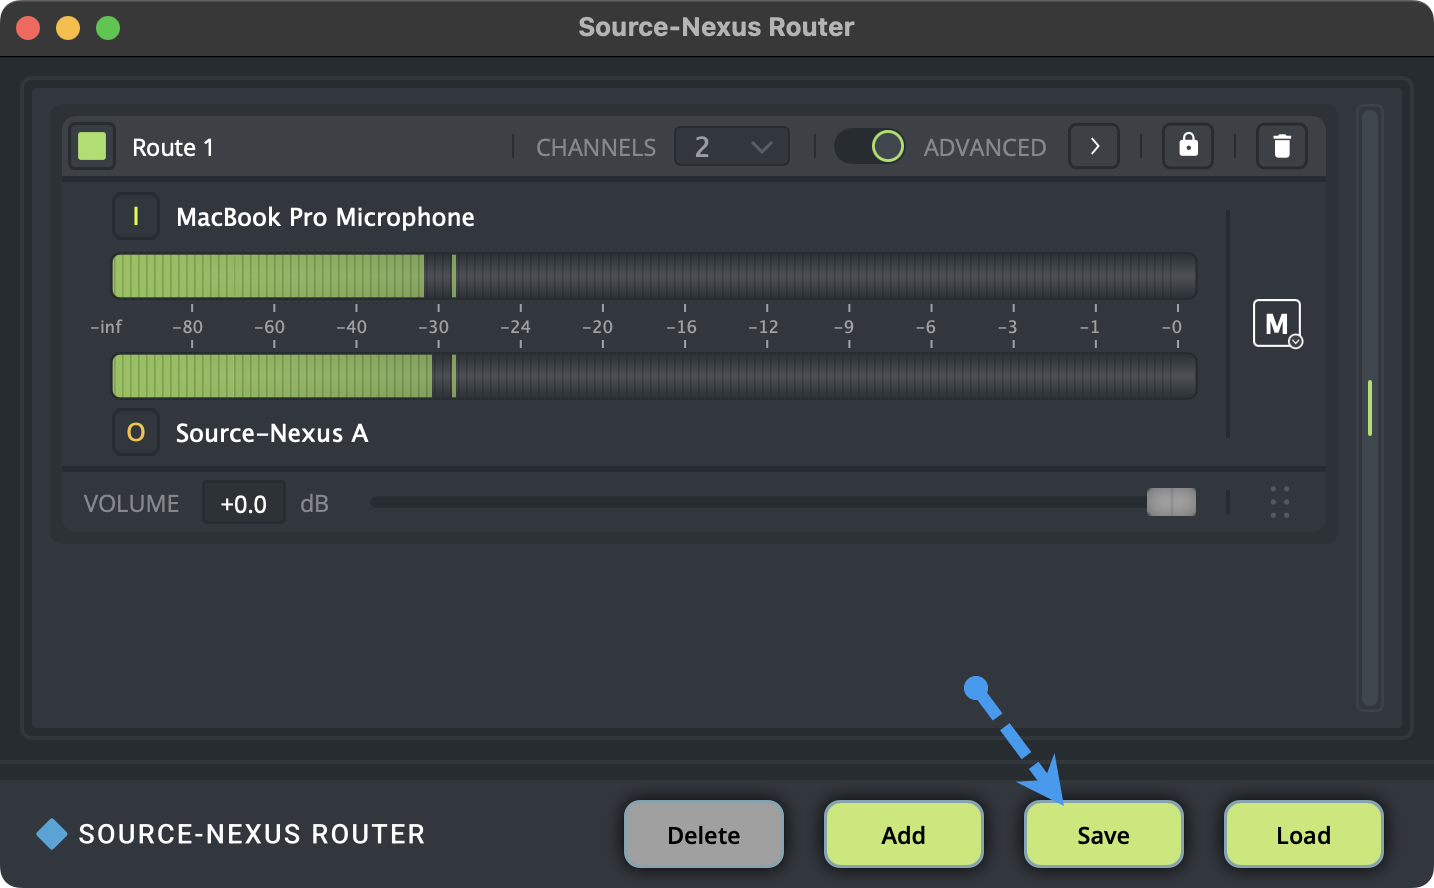The width and height of the screenshot is (1434, 888).
Task: Close the Source-Nexus Router window
Action: (28, 28)
